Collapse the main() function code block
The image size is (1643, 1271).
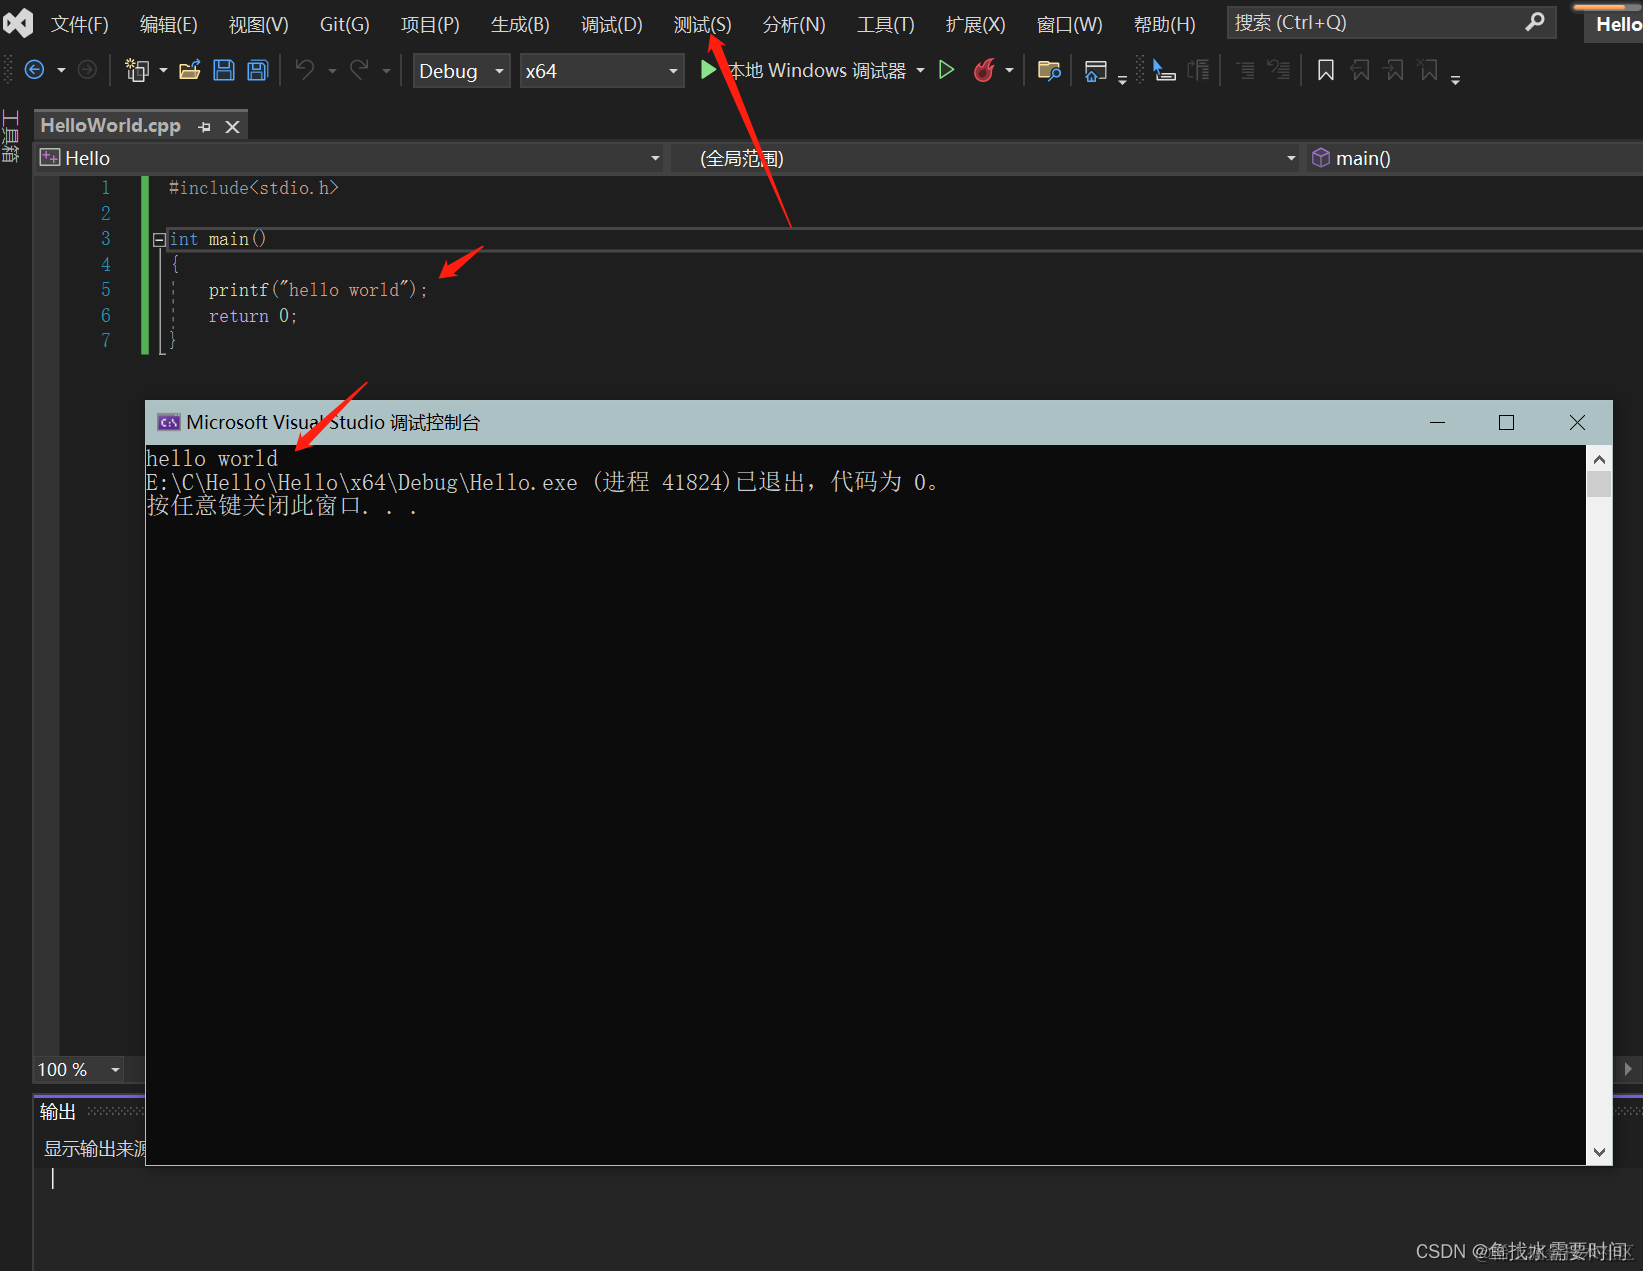tap(159, 240)
